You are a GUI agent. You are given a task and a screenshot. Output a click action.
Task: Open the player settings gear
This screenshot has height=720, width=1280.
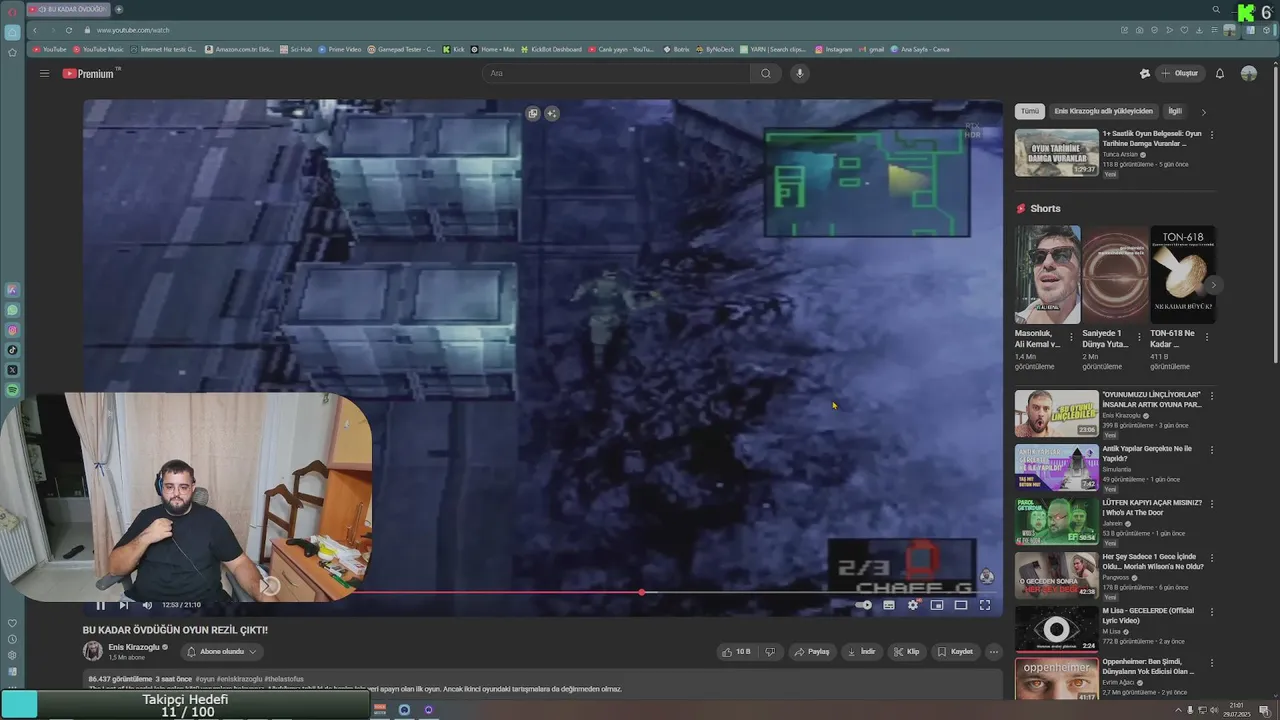coord(913,605)
